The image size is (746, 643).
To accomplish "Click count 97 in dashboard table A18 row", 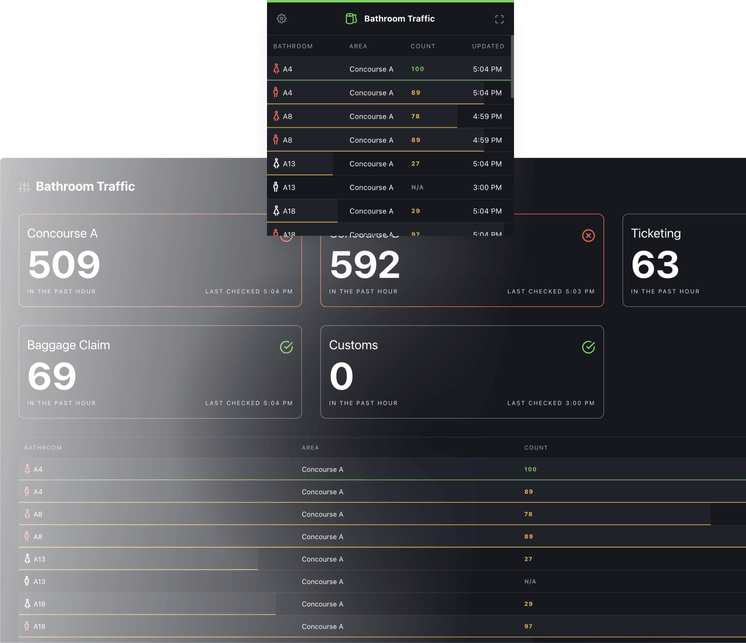I will tap(528, 626).
